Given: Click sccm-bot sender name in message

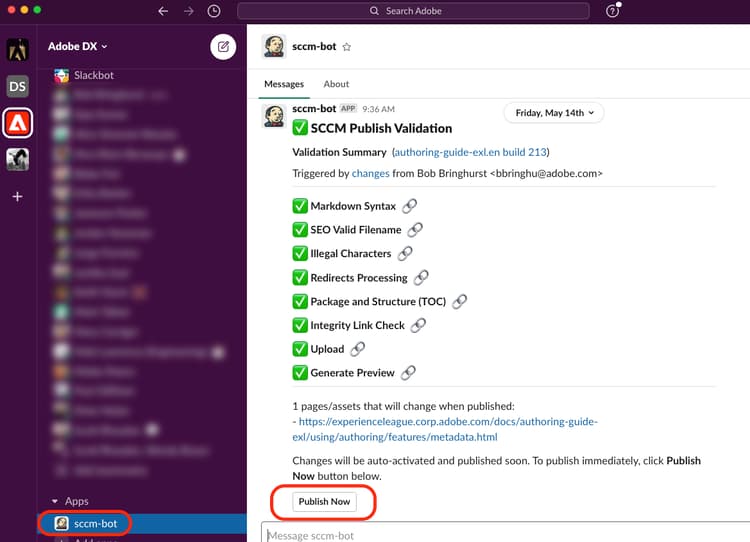Looking at the screenshot, I should click(x=314, y=109).
